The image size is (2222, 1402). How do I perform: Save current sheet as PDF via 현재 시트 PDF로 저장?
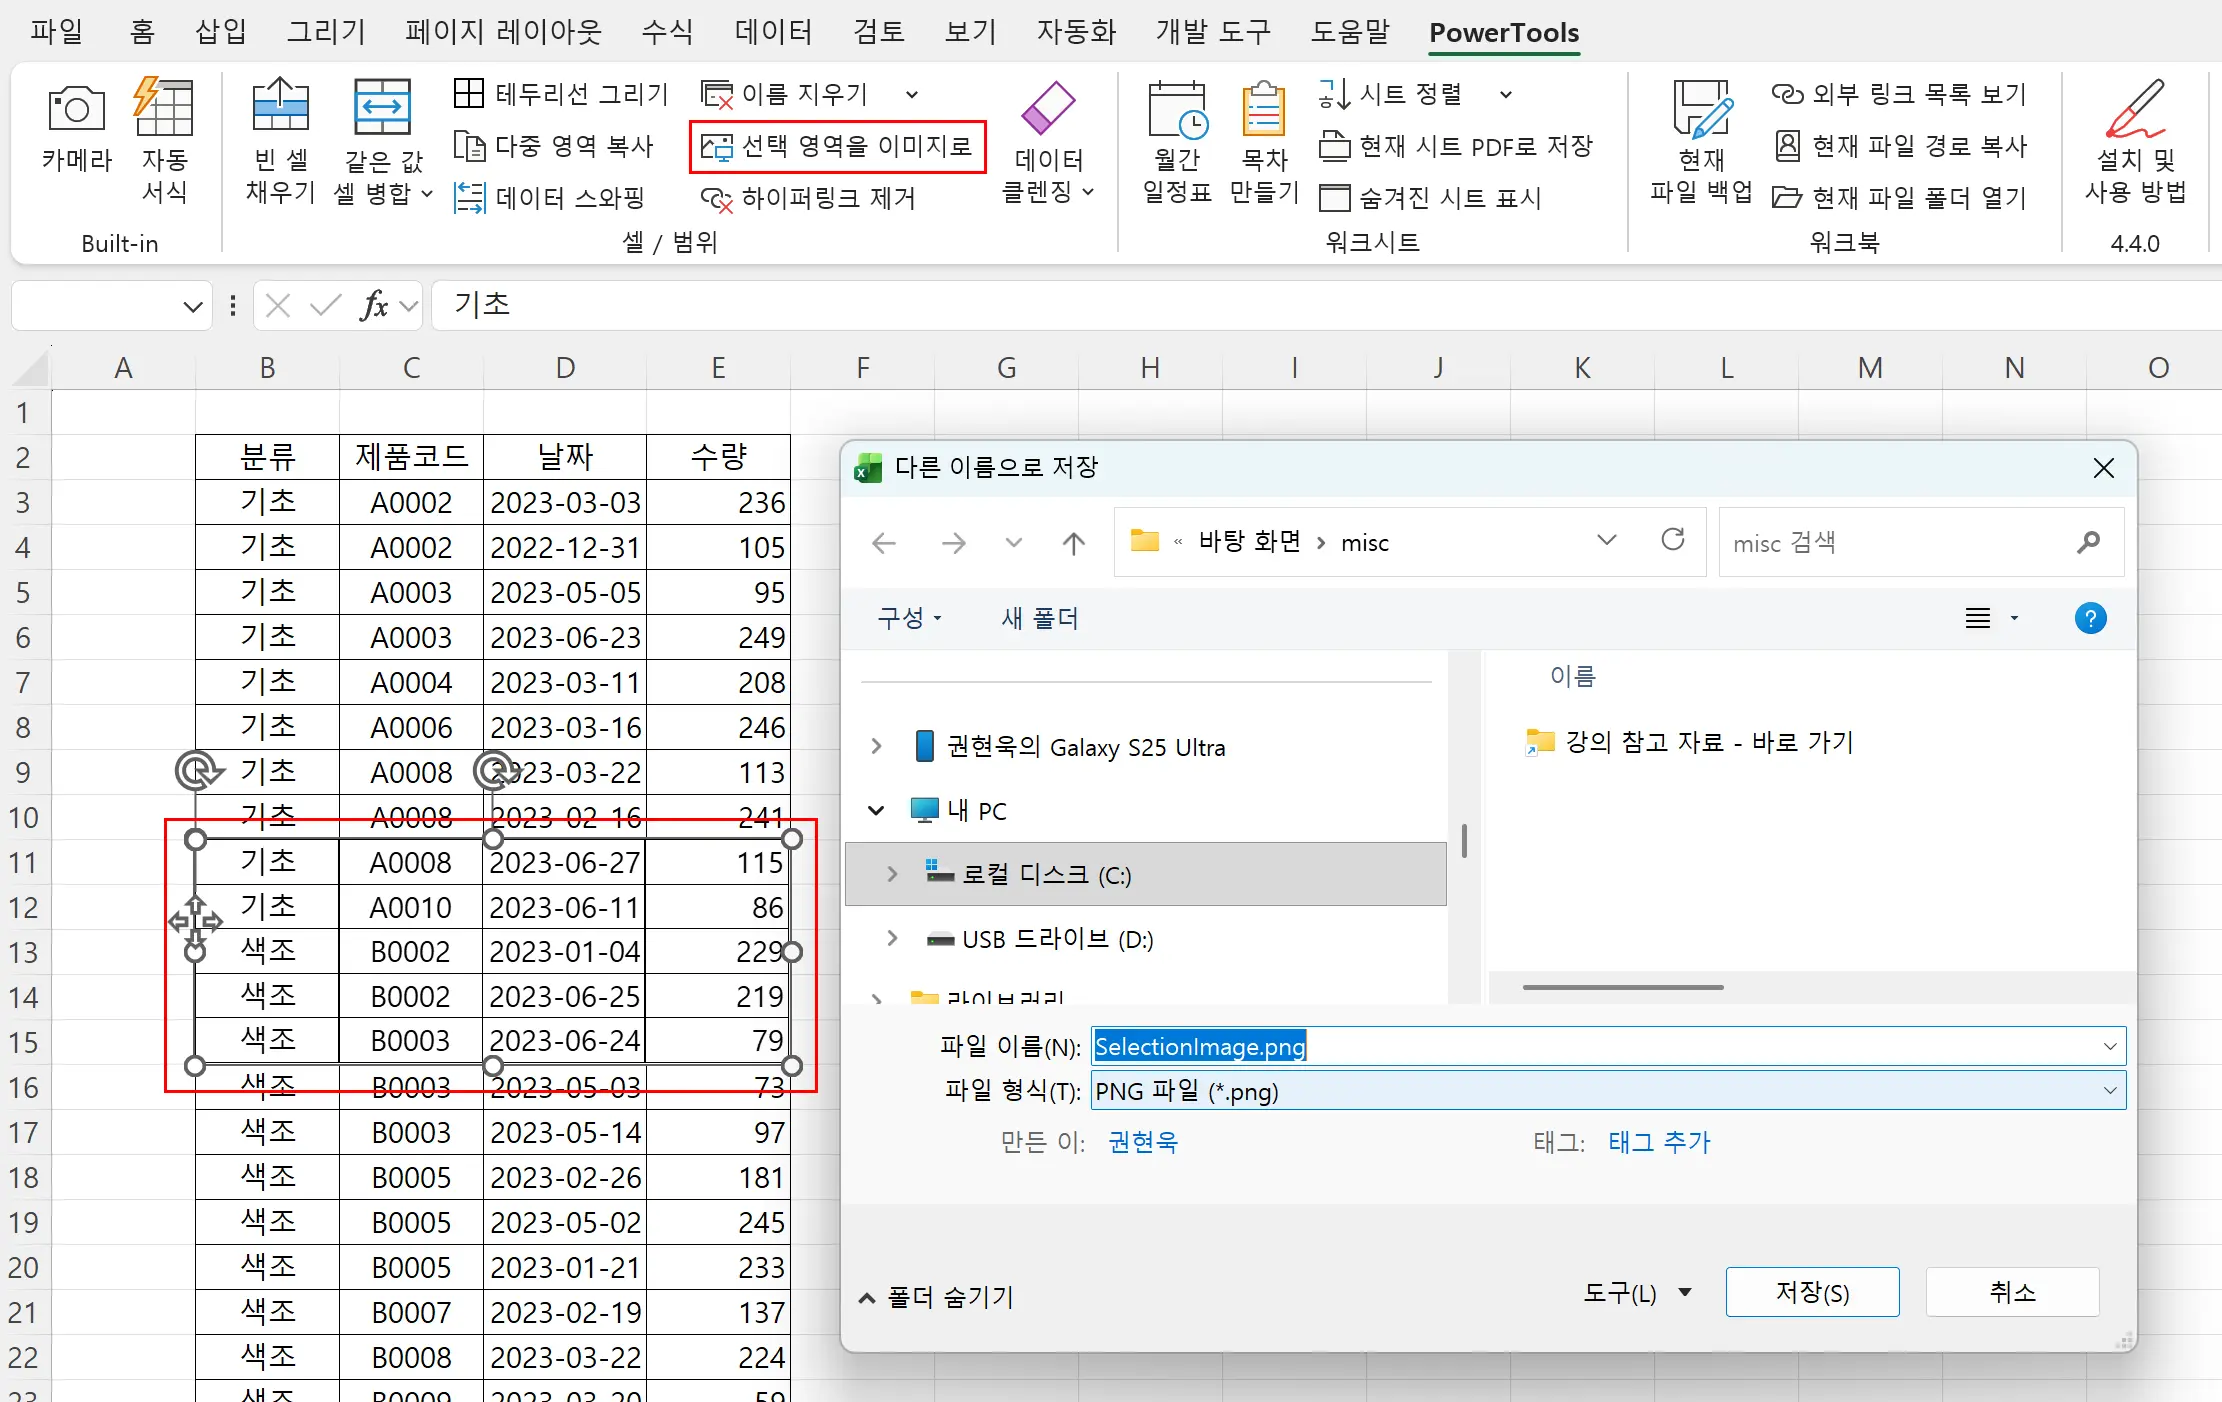point(1458,145)
